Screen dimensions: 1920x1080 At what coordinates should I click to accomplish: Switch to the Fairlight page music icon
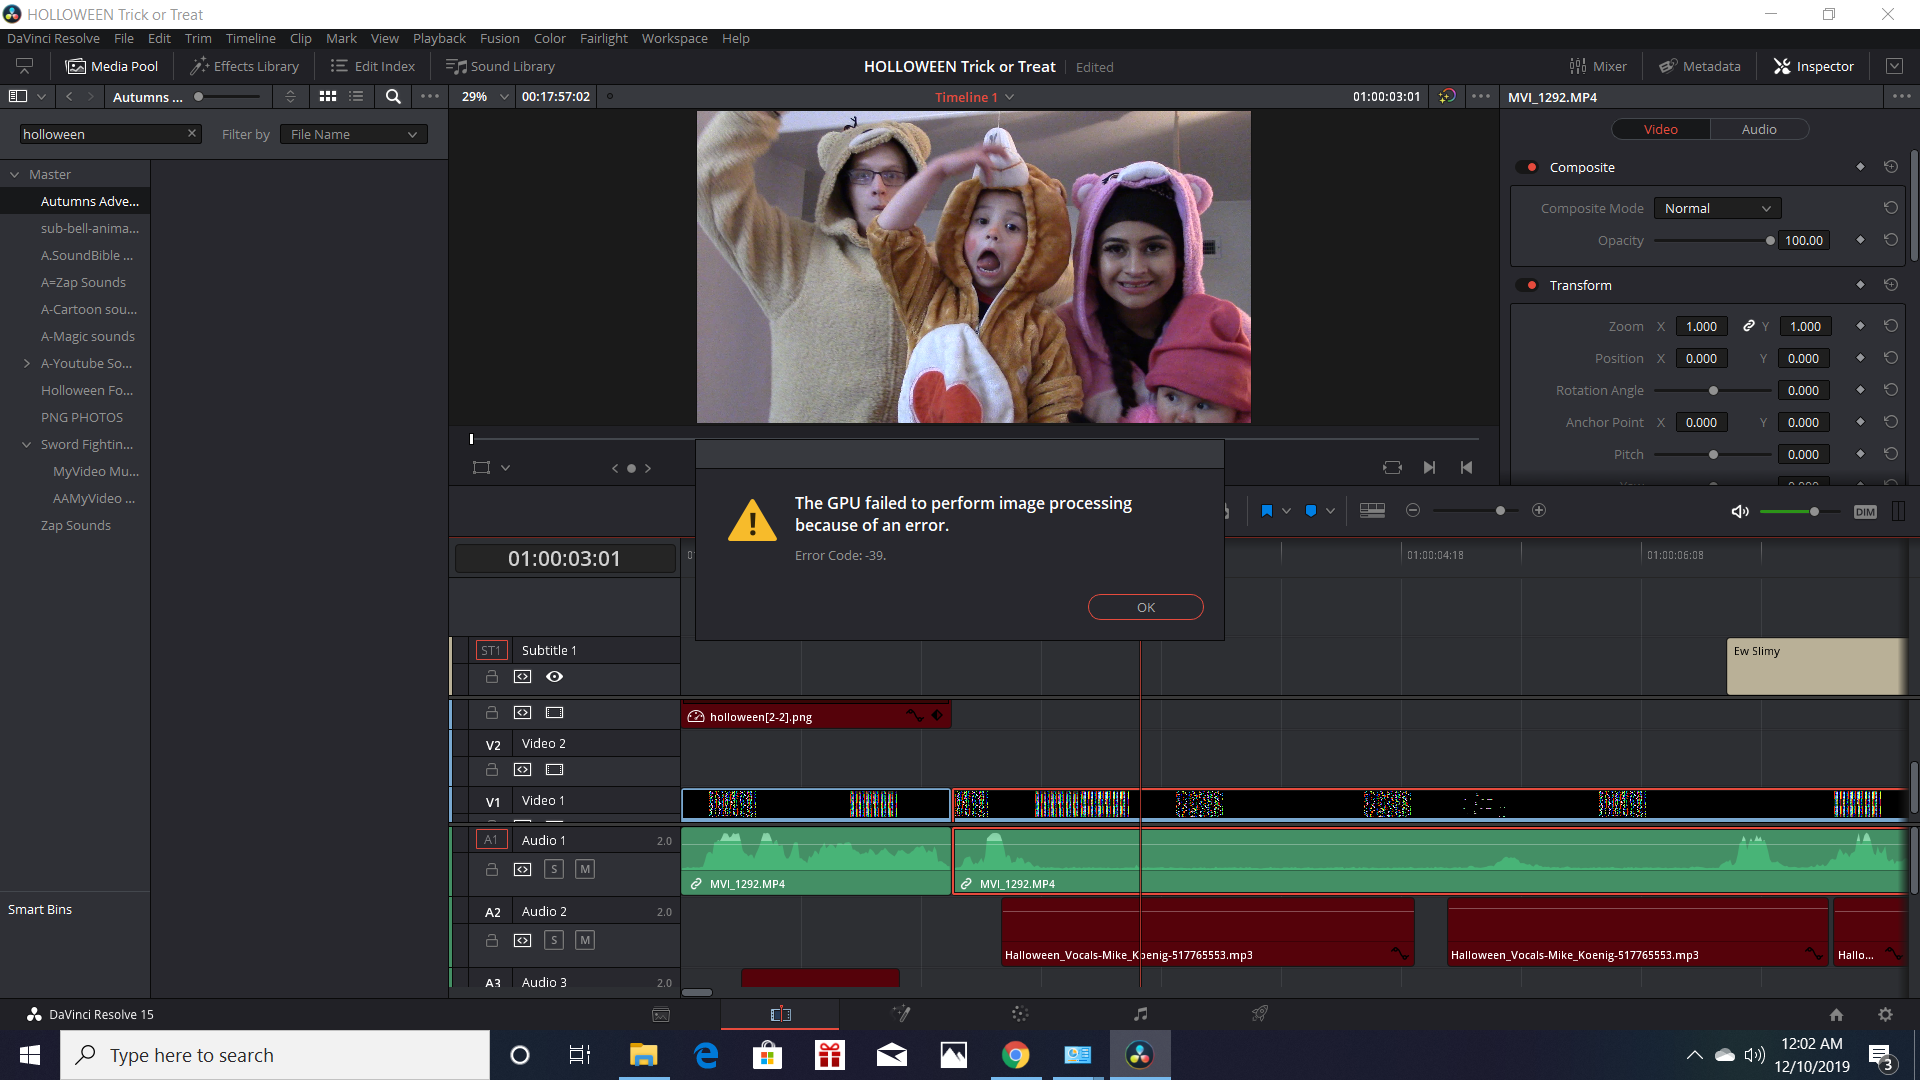[1140, 1014]
